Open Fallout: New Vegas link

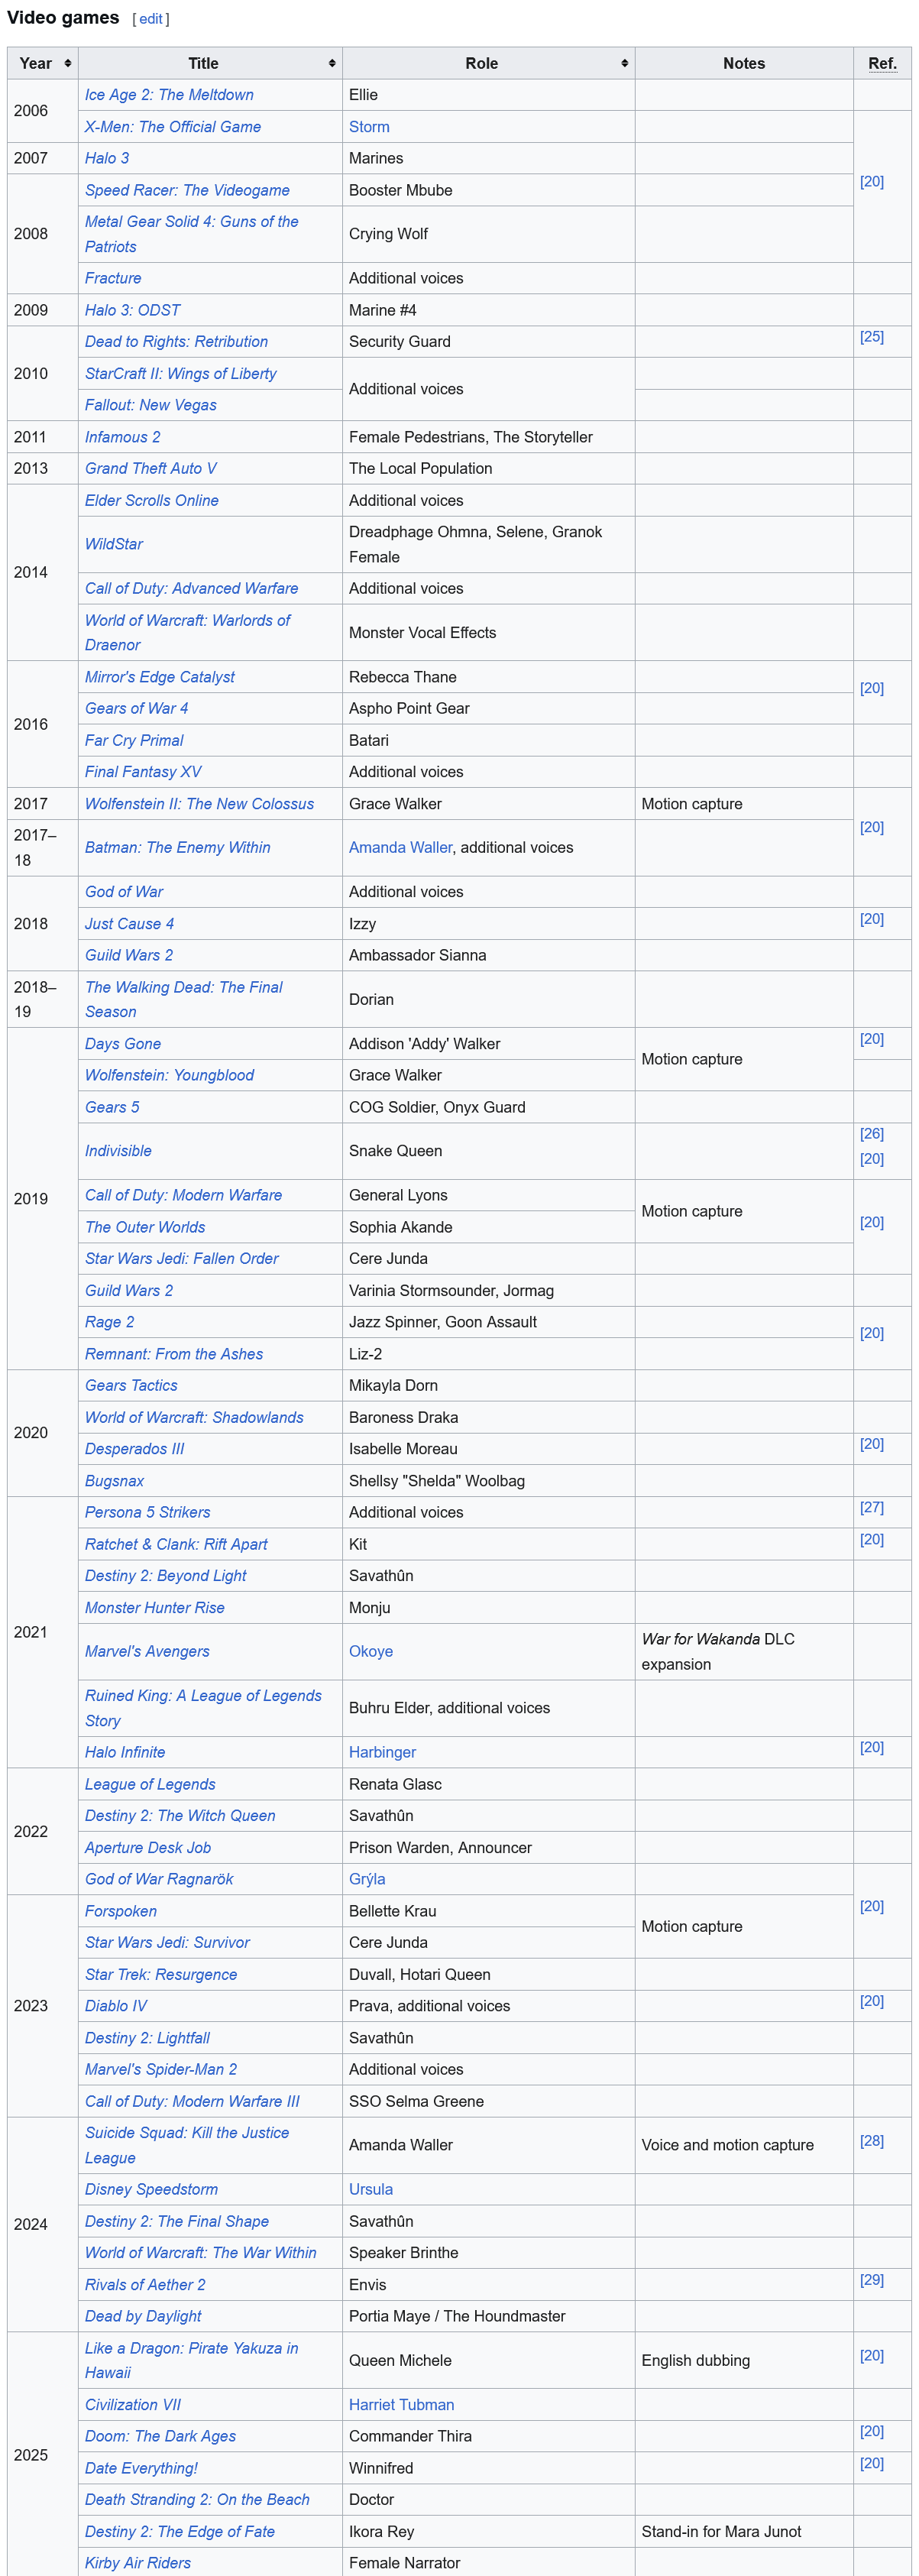(x=151, y=405)
